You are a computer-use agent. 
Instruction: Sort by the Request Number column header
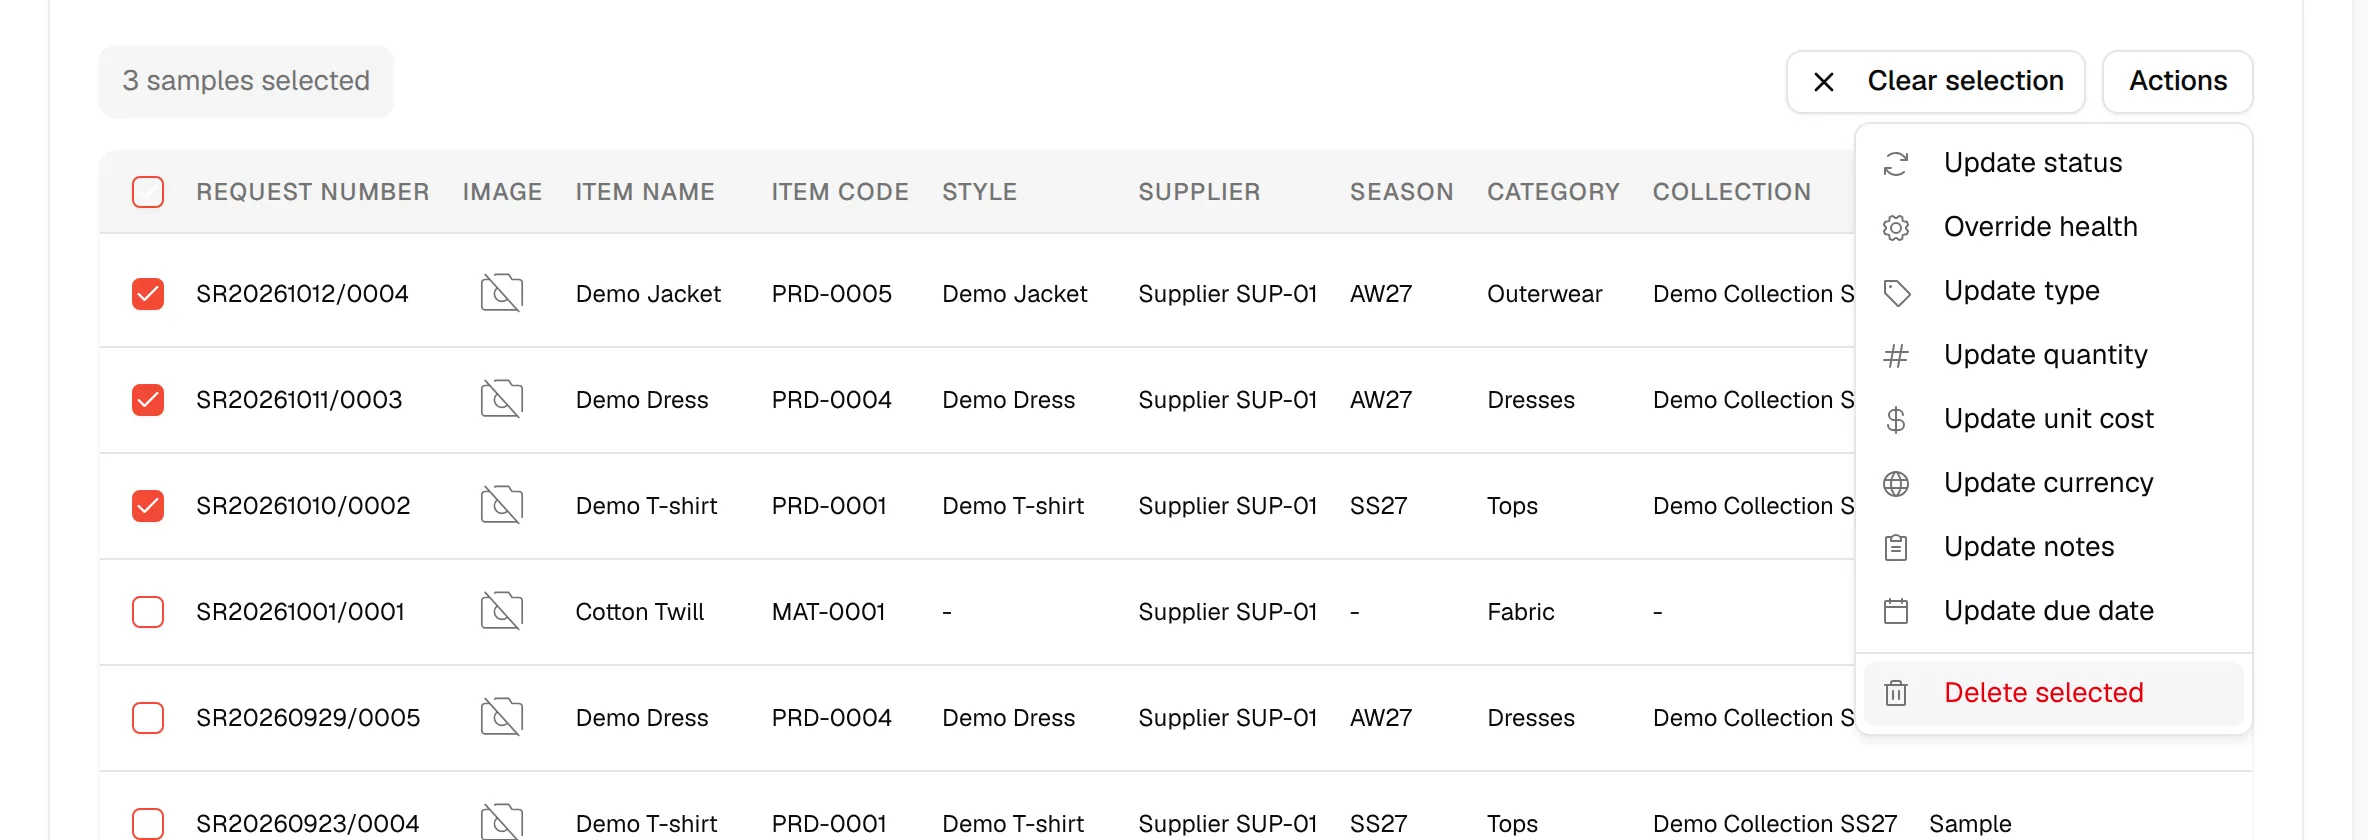(x=312, y=192)
